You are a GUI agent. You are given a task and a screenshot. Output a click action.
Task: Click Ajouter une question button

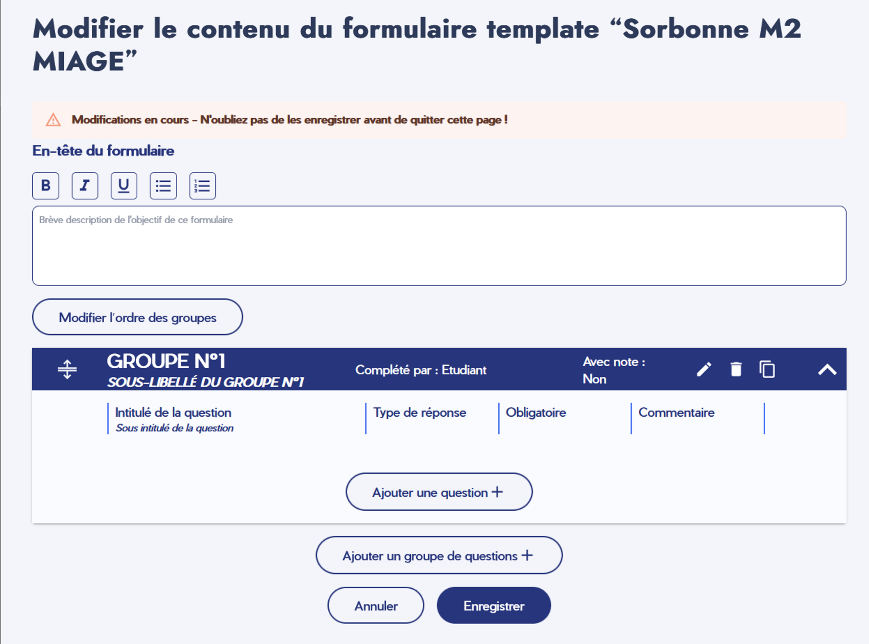coord(439,492)
